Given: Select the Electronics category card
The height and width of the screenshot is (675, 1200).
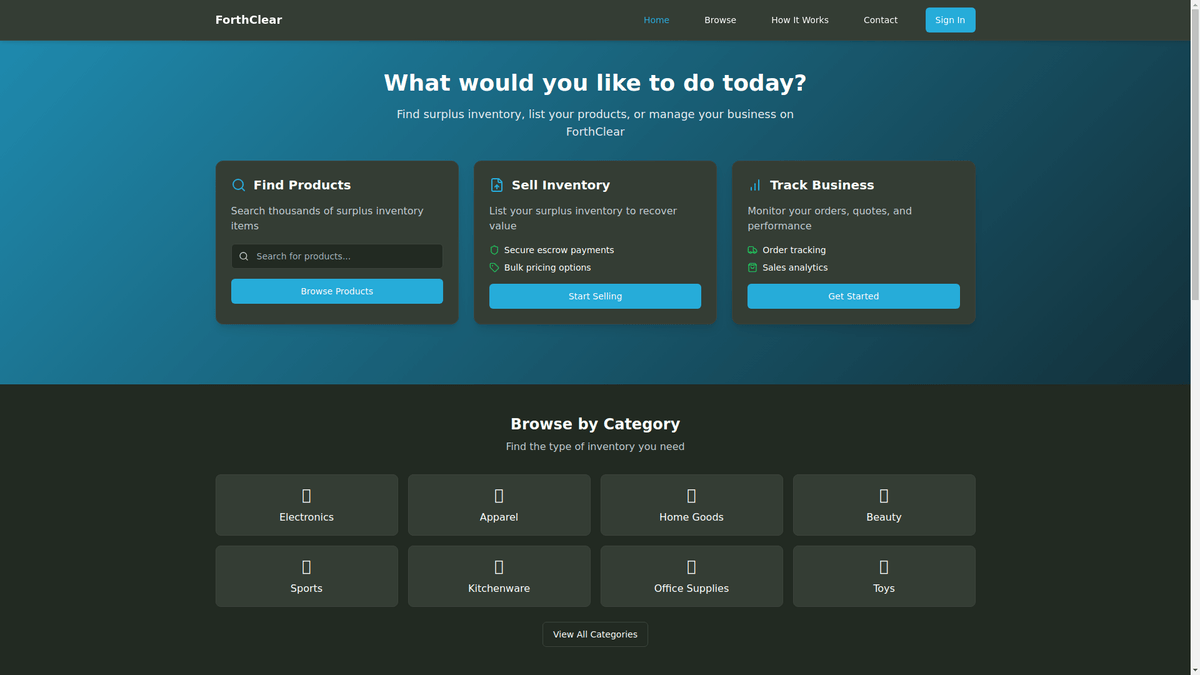Looking at the screenshot, I should pos(306,505).
